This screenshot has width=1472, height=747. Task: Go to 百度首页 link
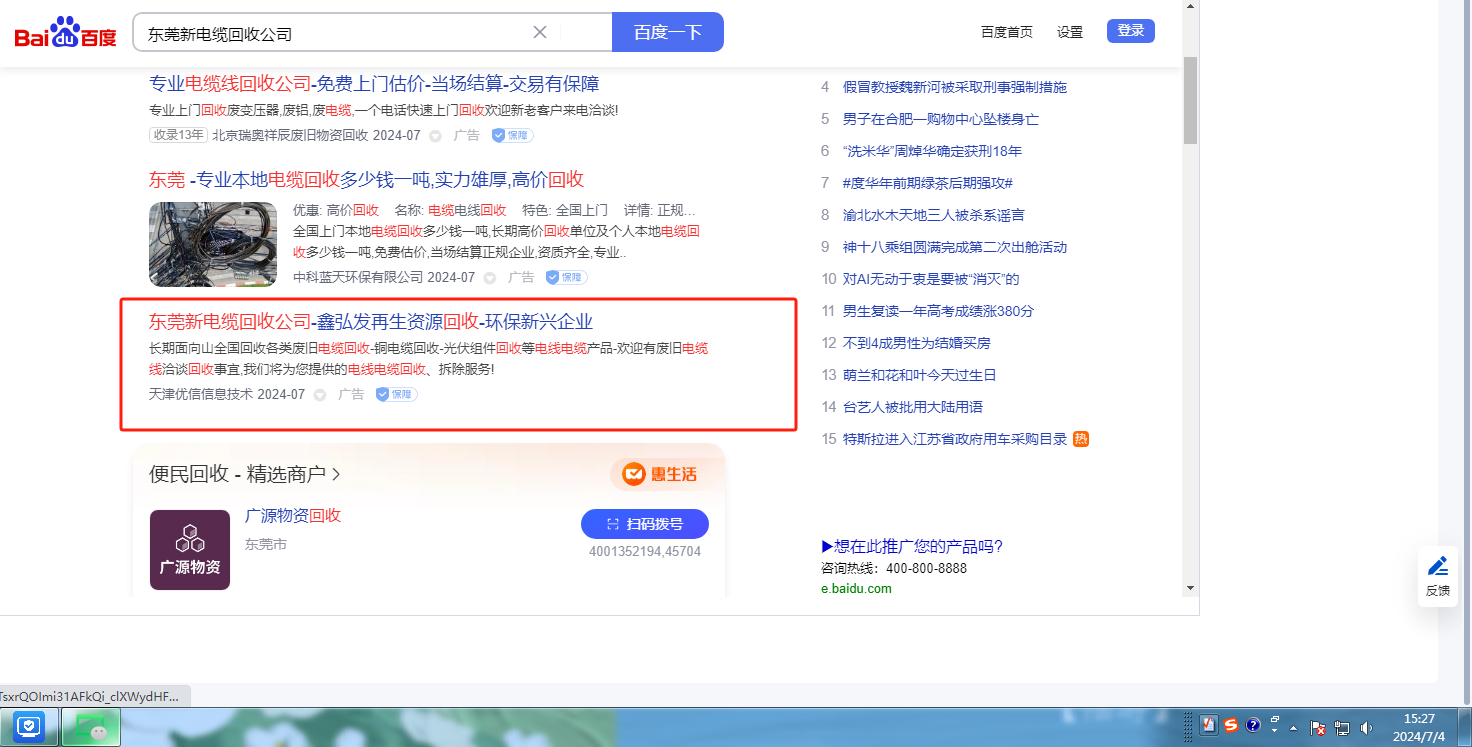pyautogui.click(x=1007, y=32)
